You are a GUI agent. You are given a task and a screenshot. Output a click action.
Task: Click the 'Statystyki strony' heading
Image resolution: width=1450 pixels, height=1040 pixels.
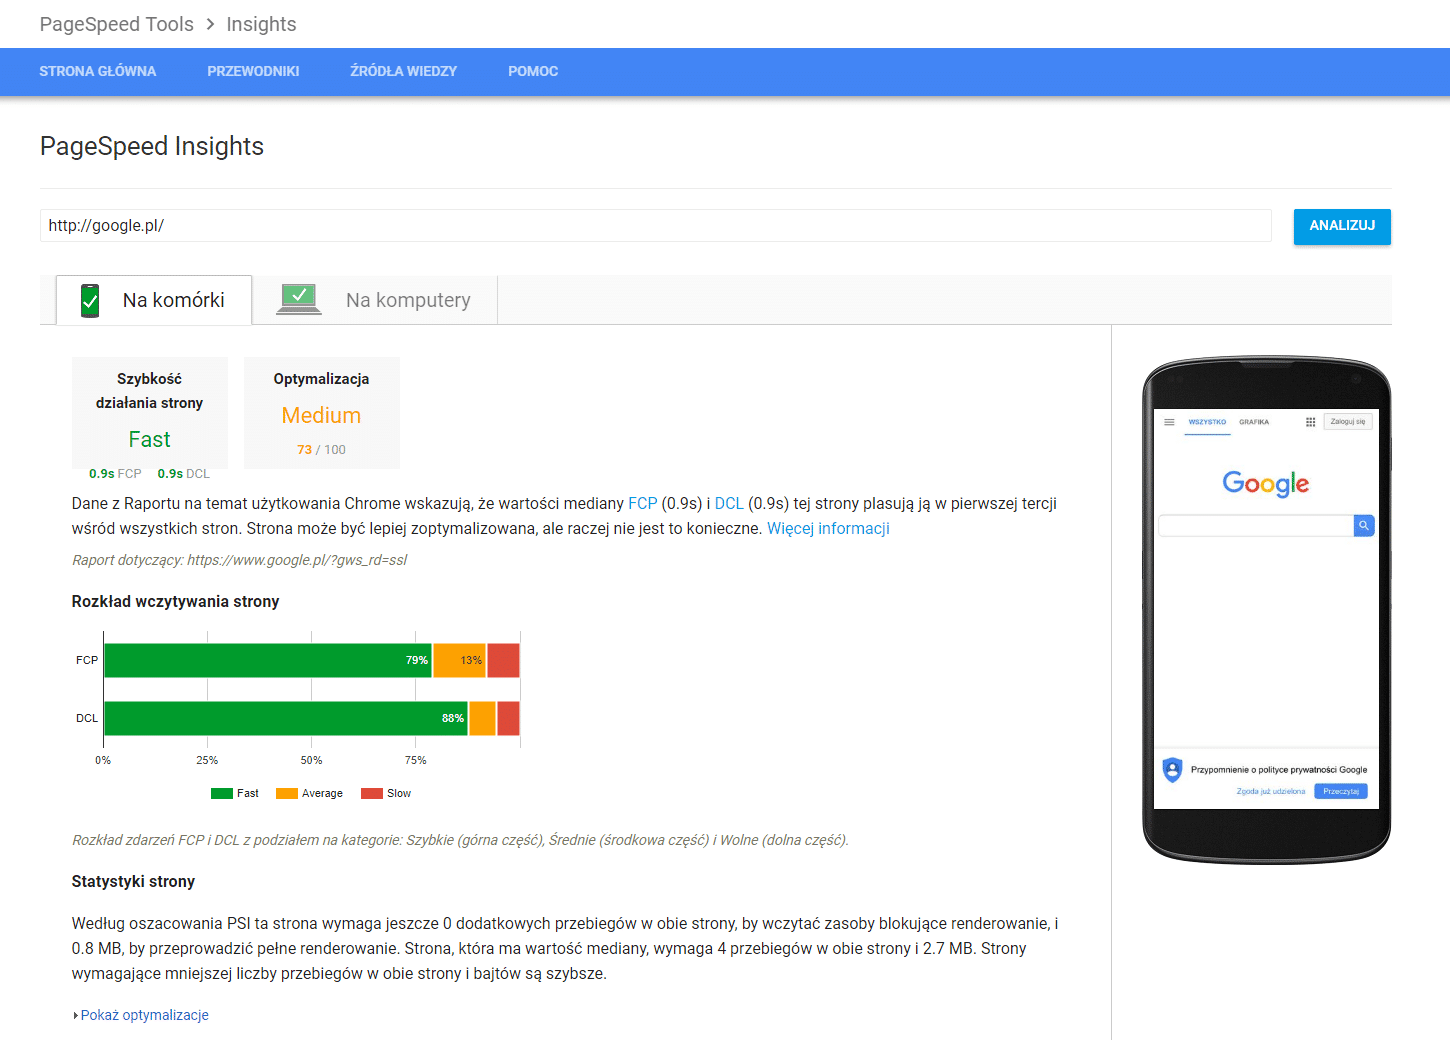[x=133, y=881]
